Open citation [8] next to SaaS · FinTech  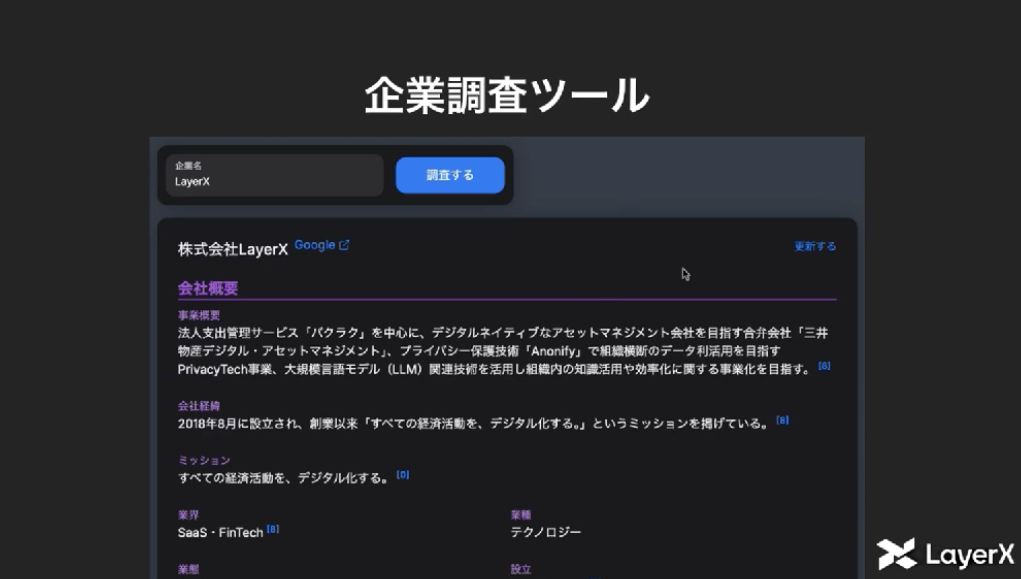coord(273,529)
